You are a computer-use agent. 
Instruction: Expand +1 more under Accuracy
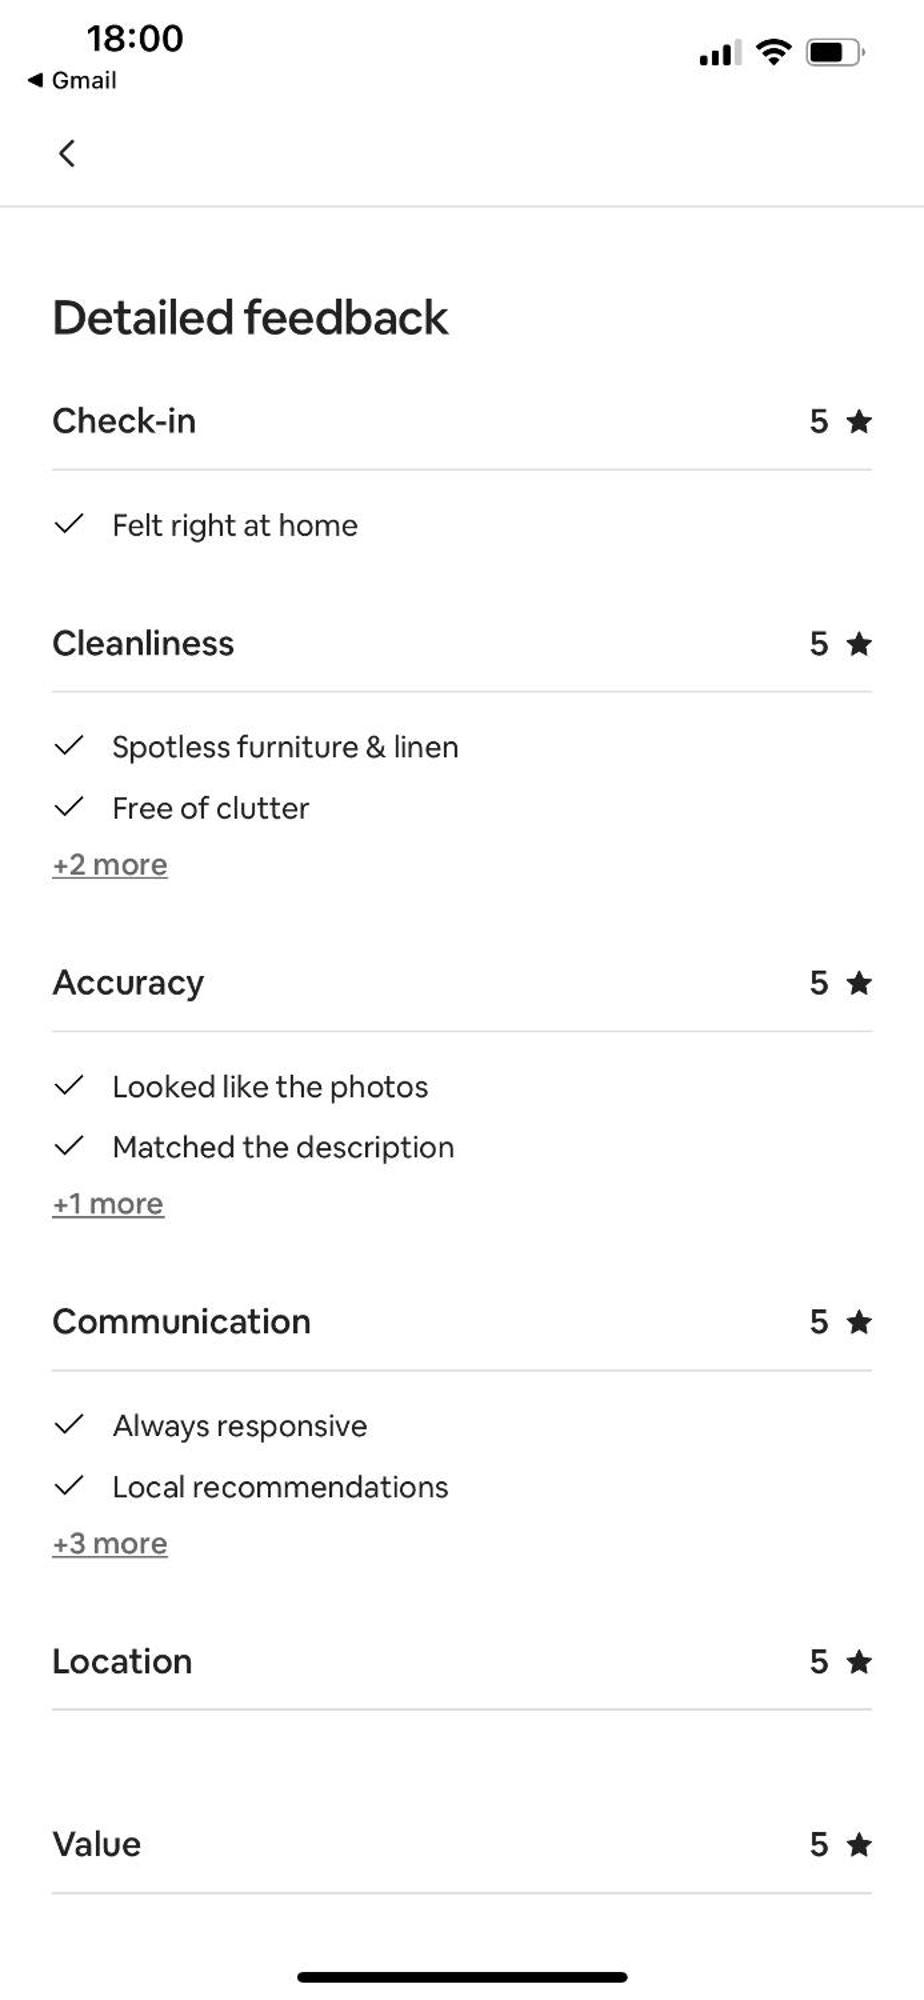click(108, 1204)
